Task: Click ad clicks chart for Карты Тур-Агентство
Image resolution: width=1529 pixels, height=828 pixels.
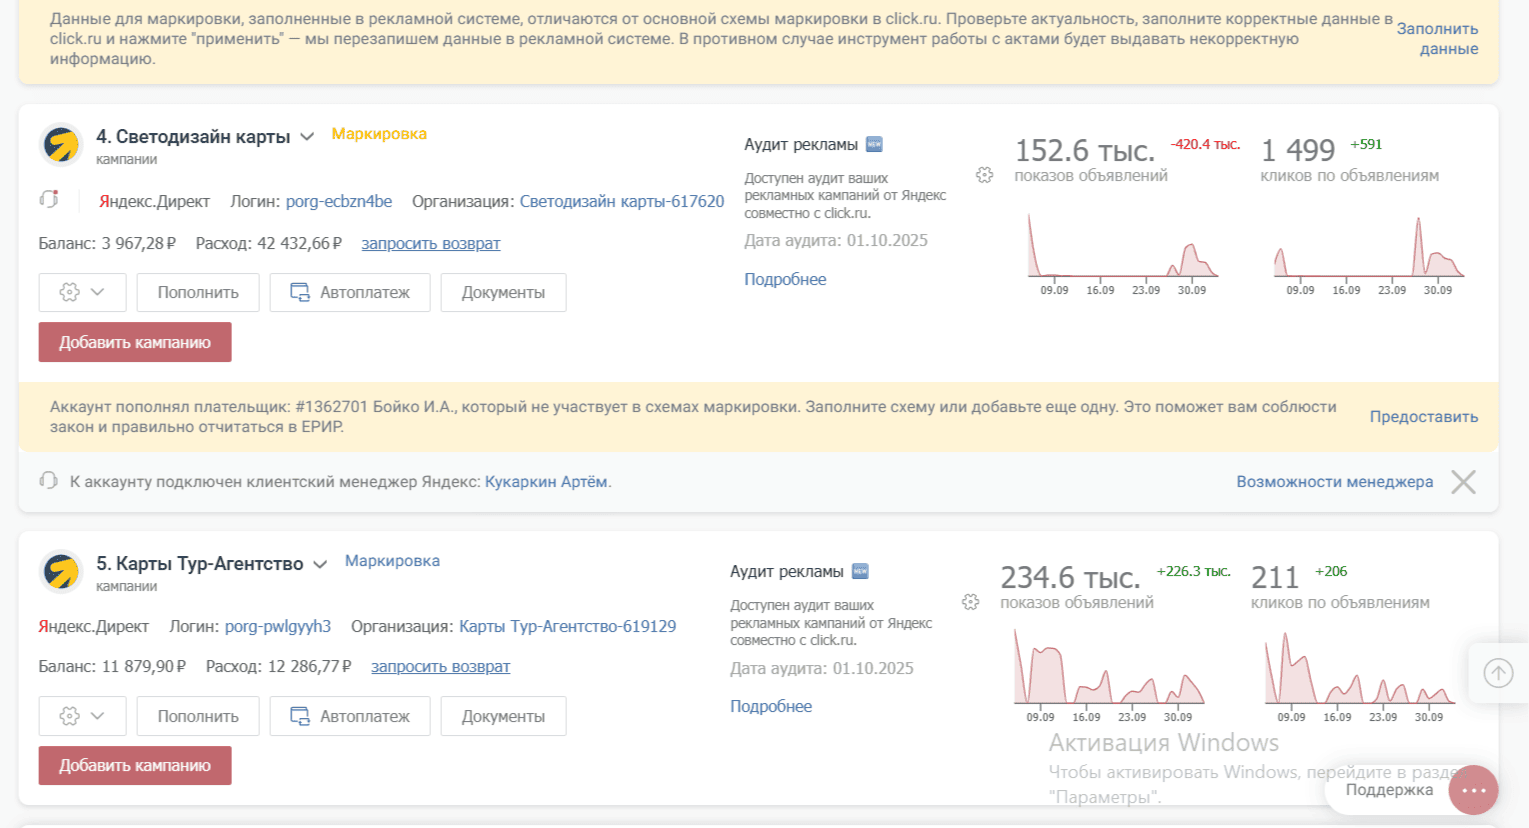Action: (x=1359, y=676)
